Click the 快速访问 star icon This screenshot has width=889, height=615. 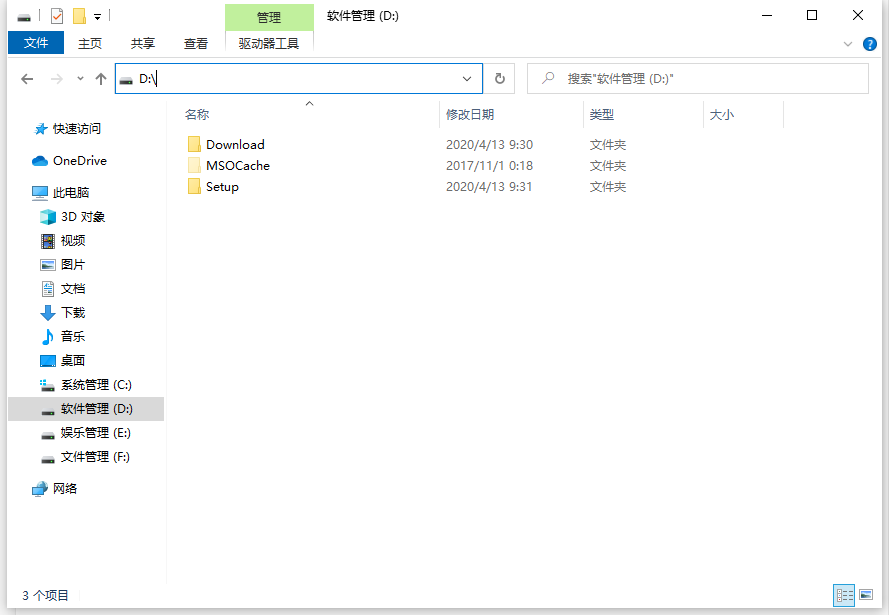pyautogui.click(x=40, y=129)
